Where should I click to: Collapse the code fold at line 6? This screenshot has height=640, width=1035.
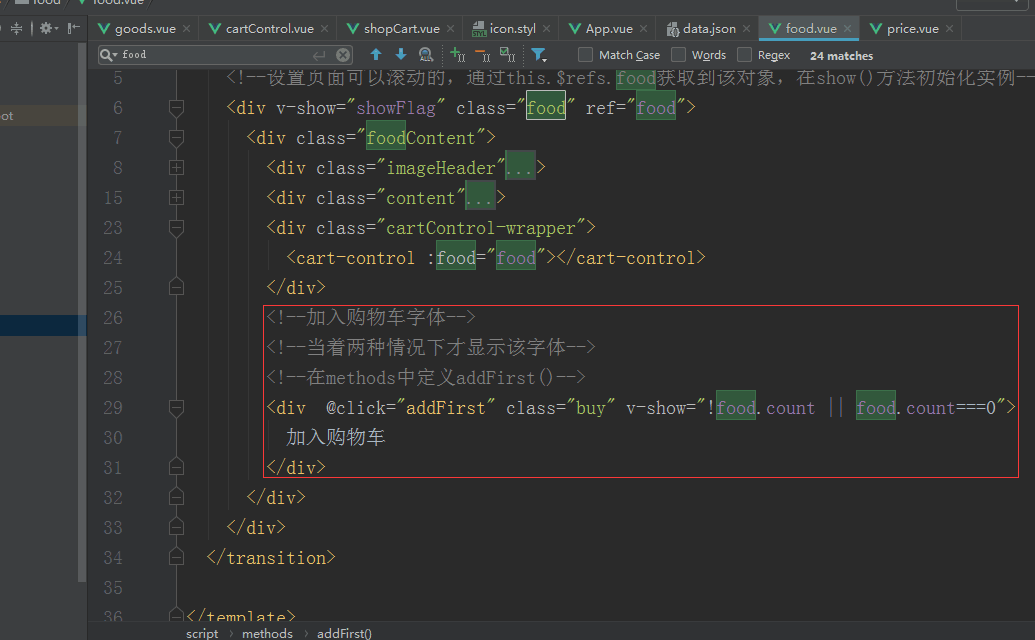(x=176, y=108)
